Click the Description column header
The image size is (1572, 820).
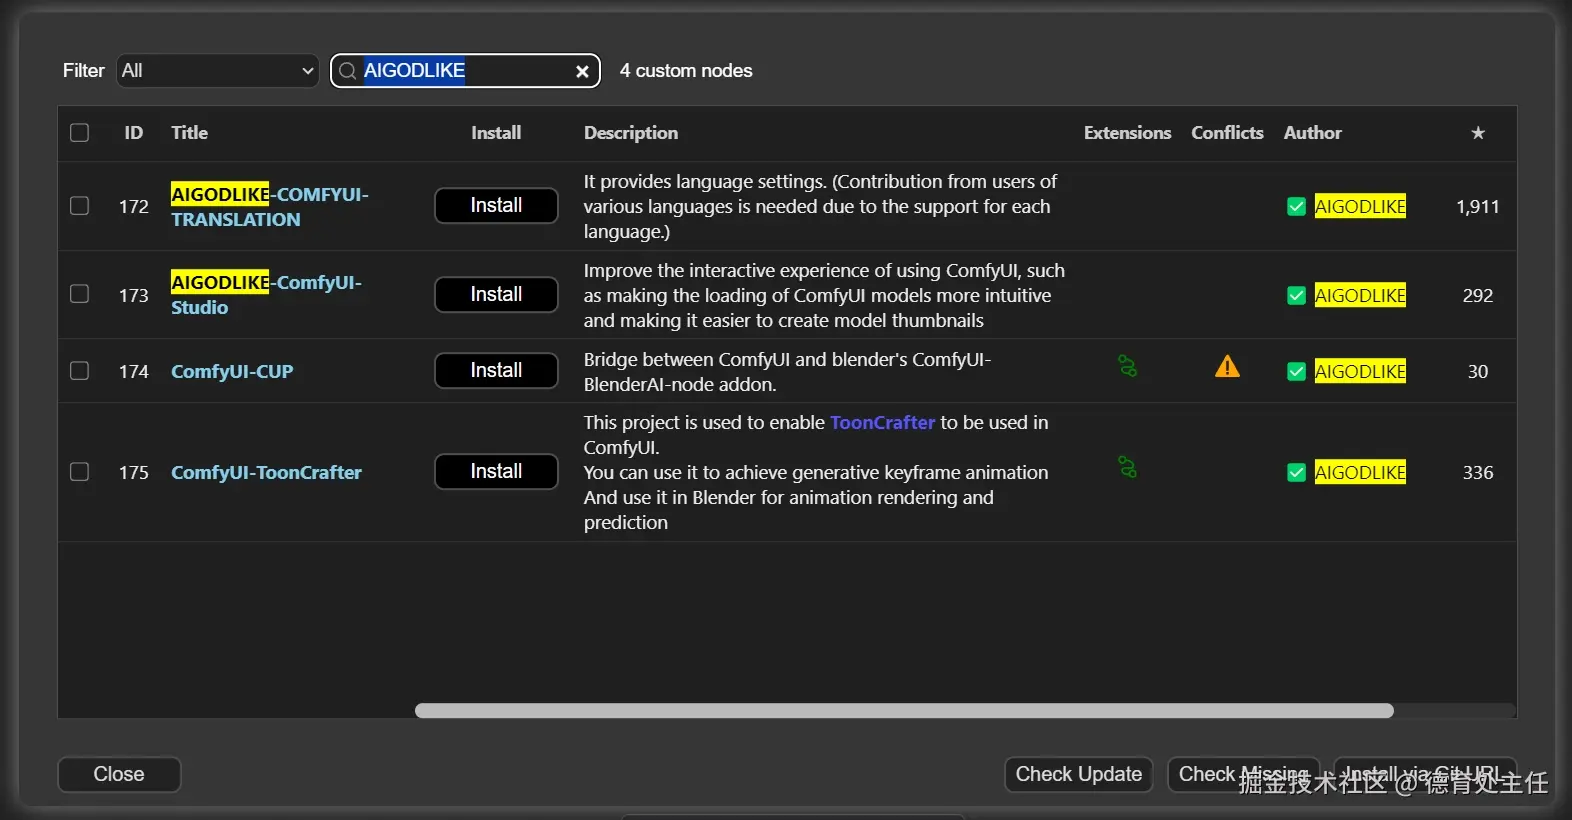coord(631,133)
